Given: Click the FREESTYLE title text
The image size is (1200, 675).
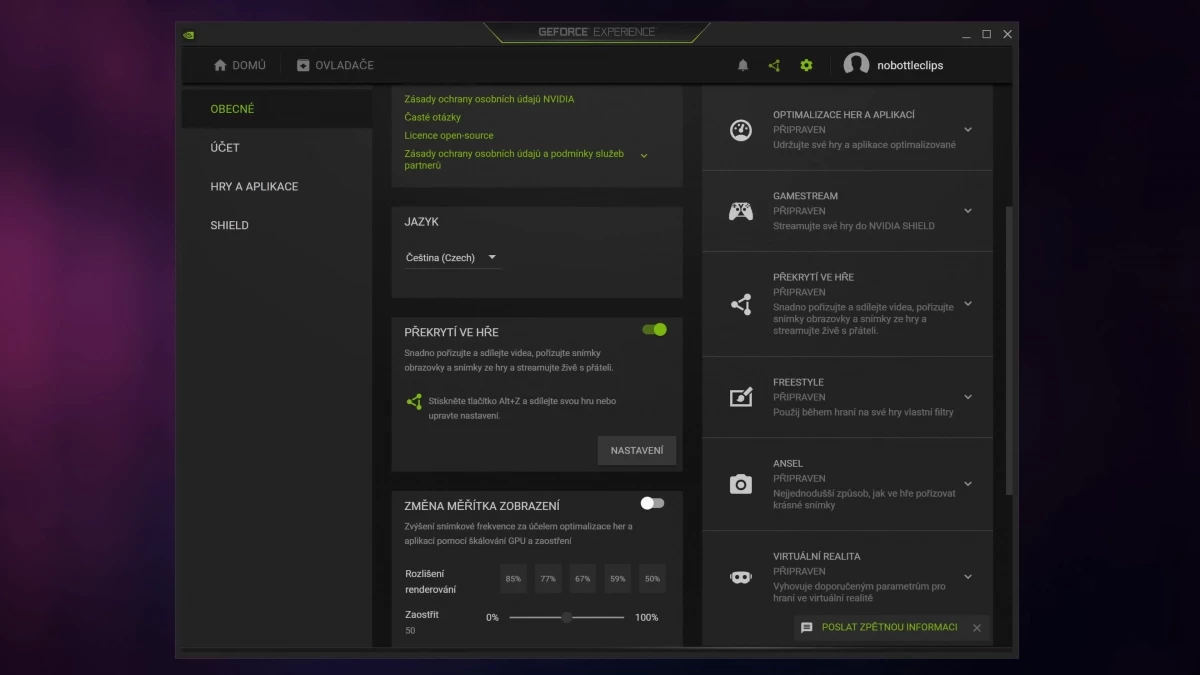Looking at the screenshot, I should (798, 382).
